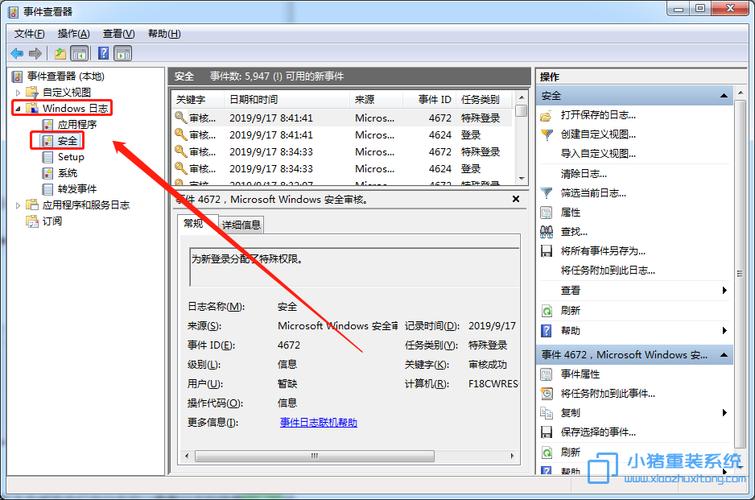
Task: Click the detail pane horizontal scrollbar thumb
Action: (x=315, y=456)
